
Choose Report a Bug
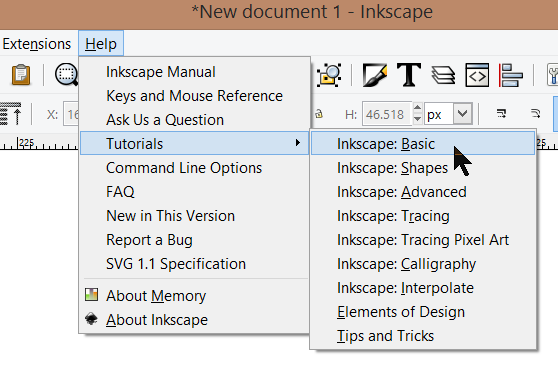(194, 240)
